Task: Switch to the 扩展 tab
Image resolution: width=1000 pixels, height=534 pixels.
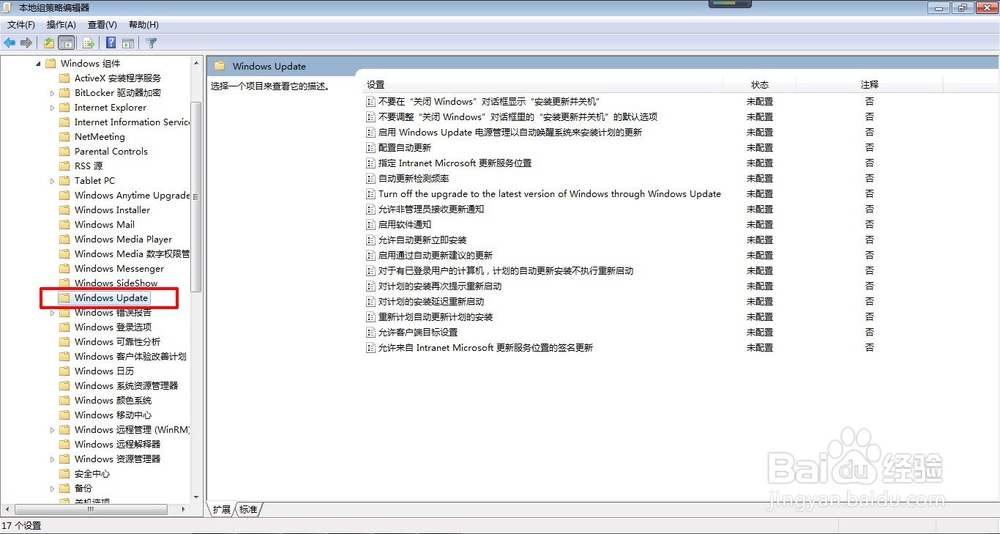Action: click(221, 509)
